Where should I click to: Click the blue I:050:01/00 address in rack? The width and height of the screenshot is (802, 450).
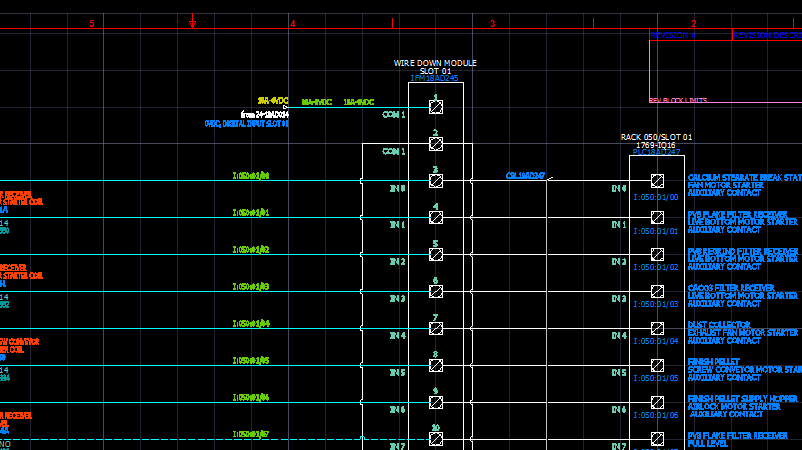pos(656,197)
